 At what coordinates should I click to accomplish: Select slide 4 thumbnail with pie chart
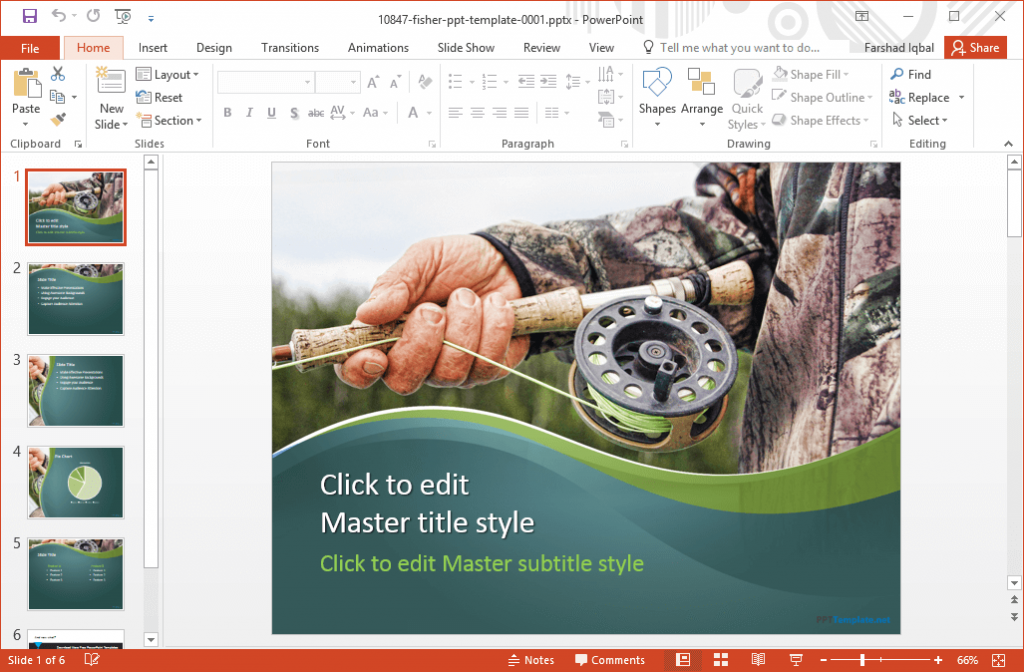pyautogui.click(x=75, y=482)
